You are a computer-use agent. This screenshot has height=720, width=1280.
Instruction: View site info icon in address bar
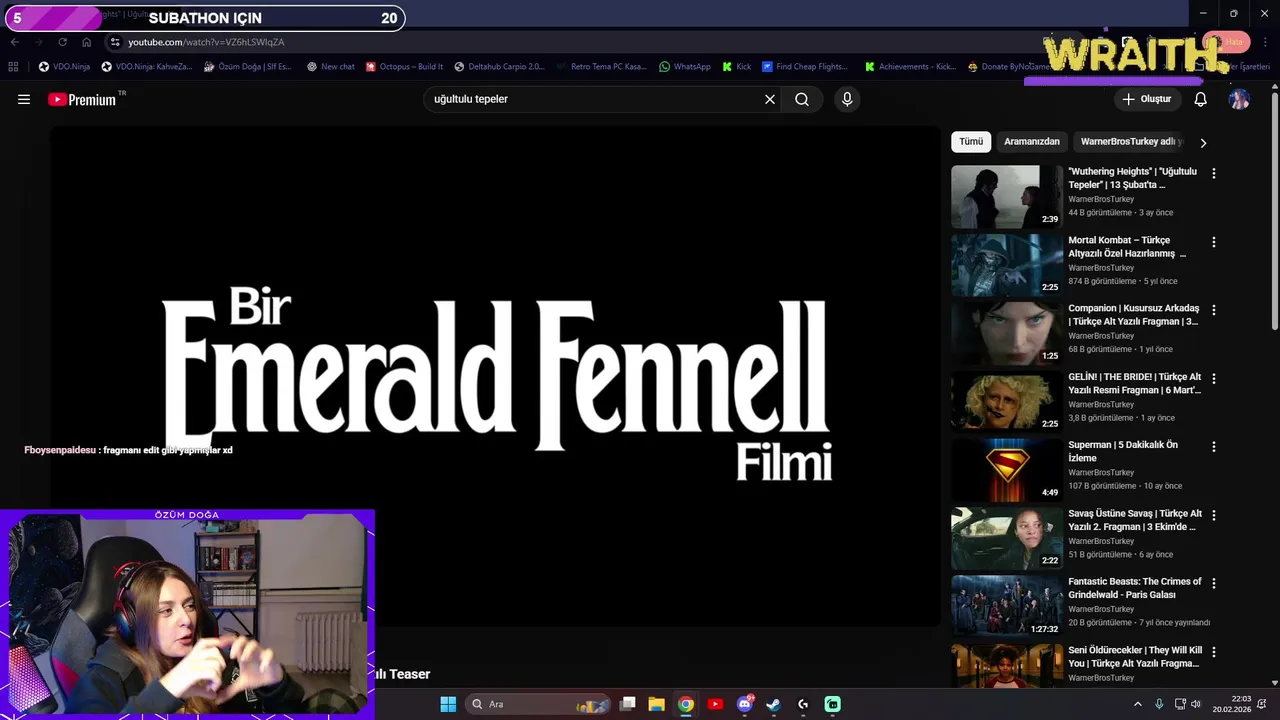tap(115, 42)
